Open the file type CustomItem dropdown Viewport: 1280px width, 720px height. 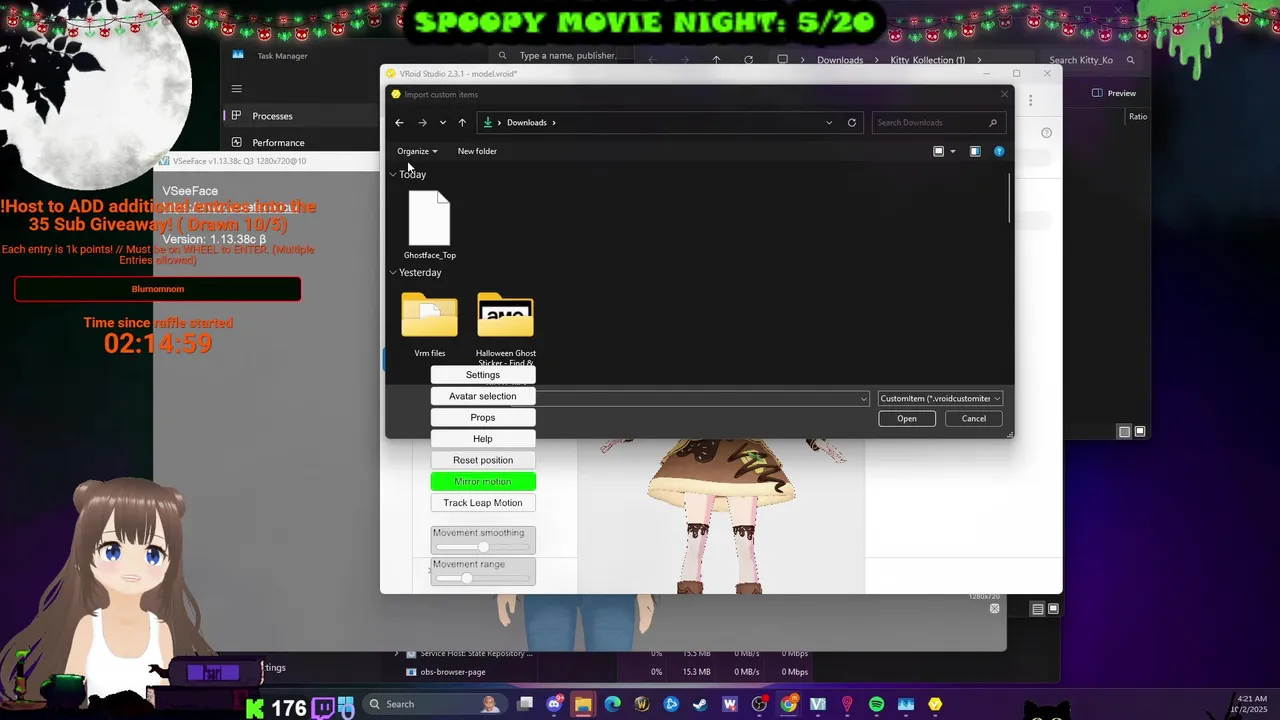pos(939,398)
